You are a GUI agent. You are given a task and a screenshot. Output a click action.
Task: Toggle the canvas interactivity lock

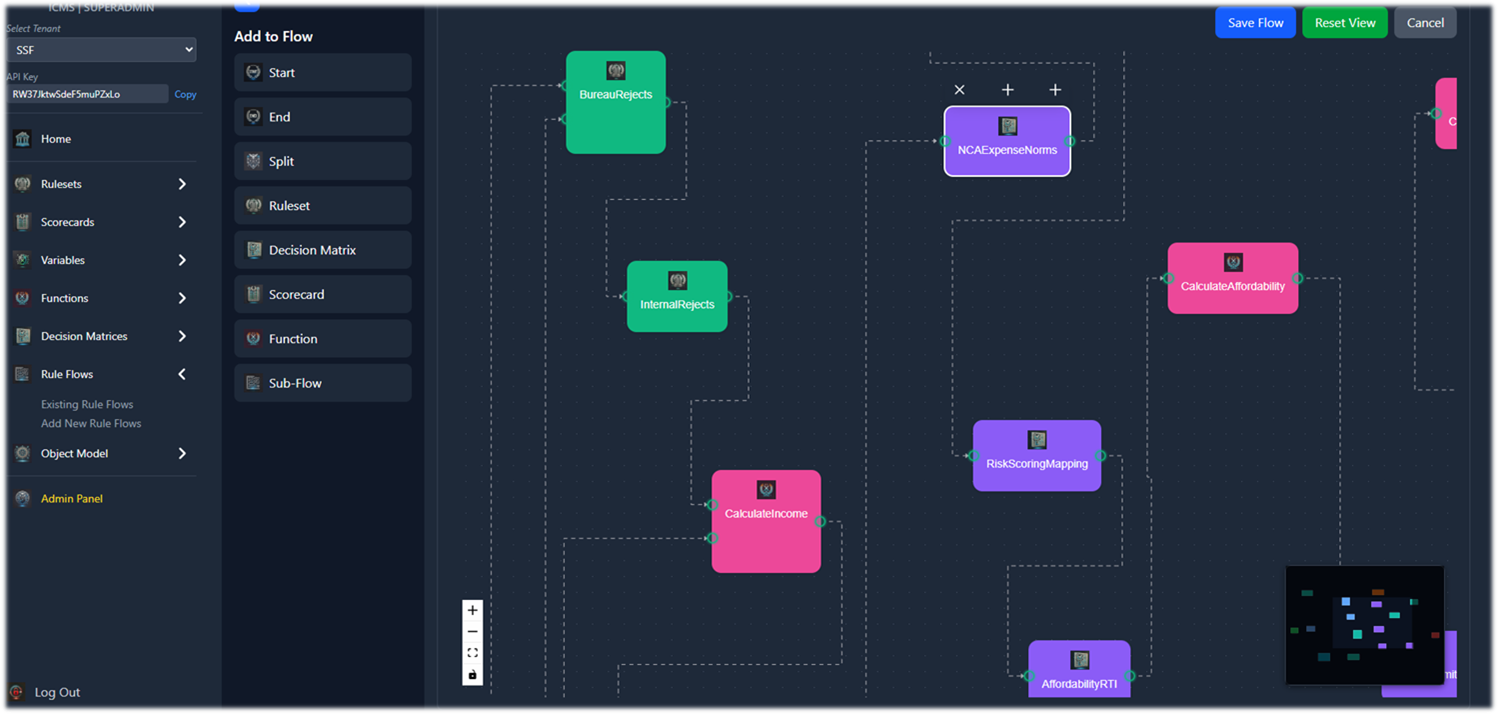(473, 675)
